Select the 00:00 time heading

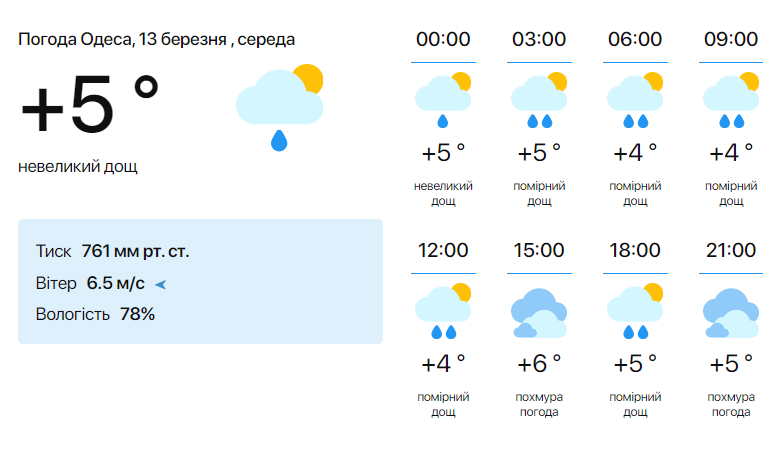(443, 40)
